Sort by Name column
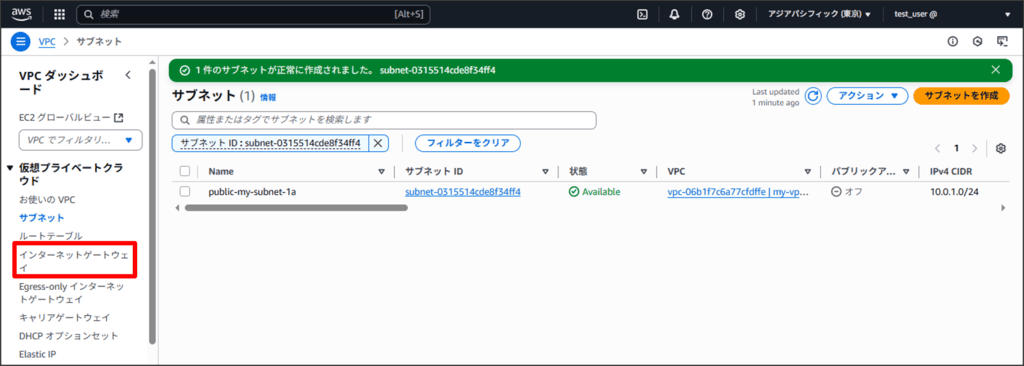This screenshot has width=1024, height=366. [x=382, y=172]
